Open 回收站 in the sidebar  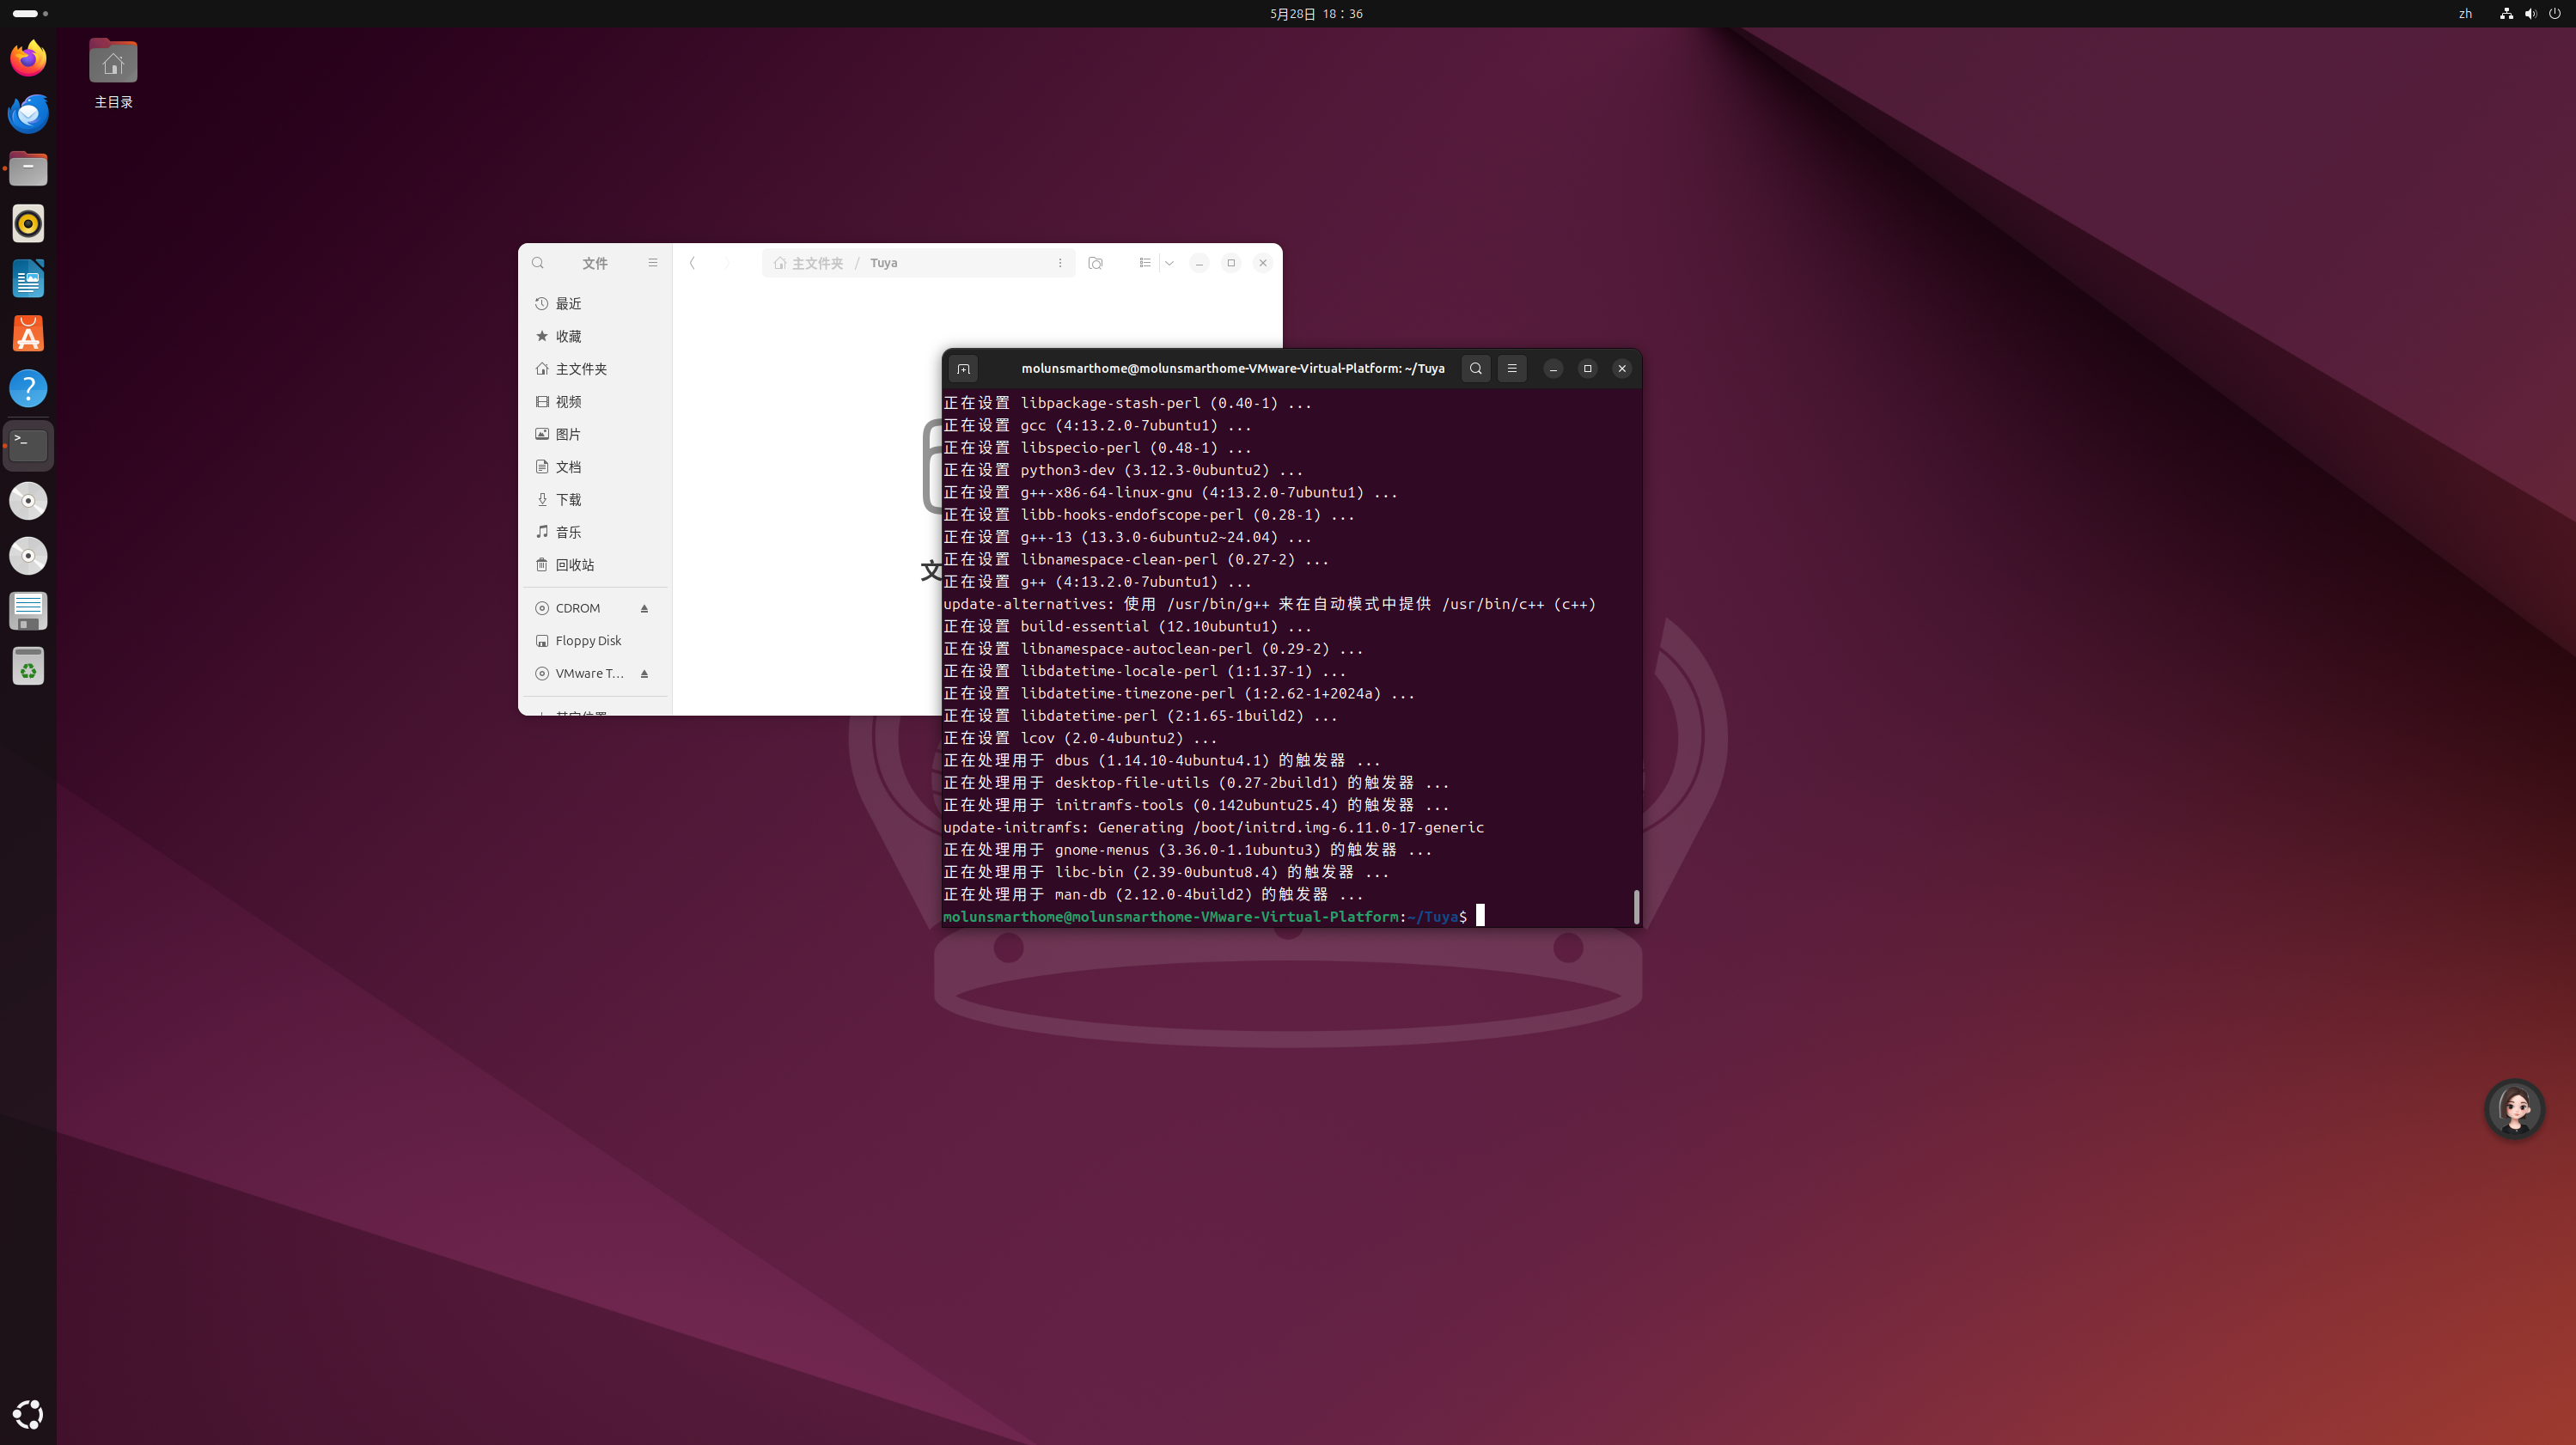[575, 565]
